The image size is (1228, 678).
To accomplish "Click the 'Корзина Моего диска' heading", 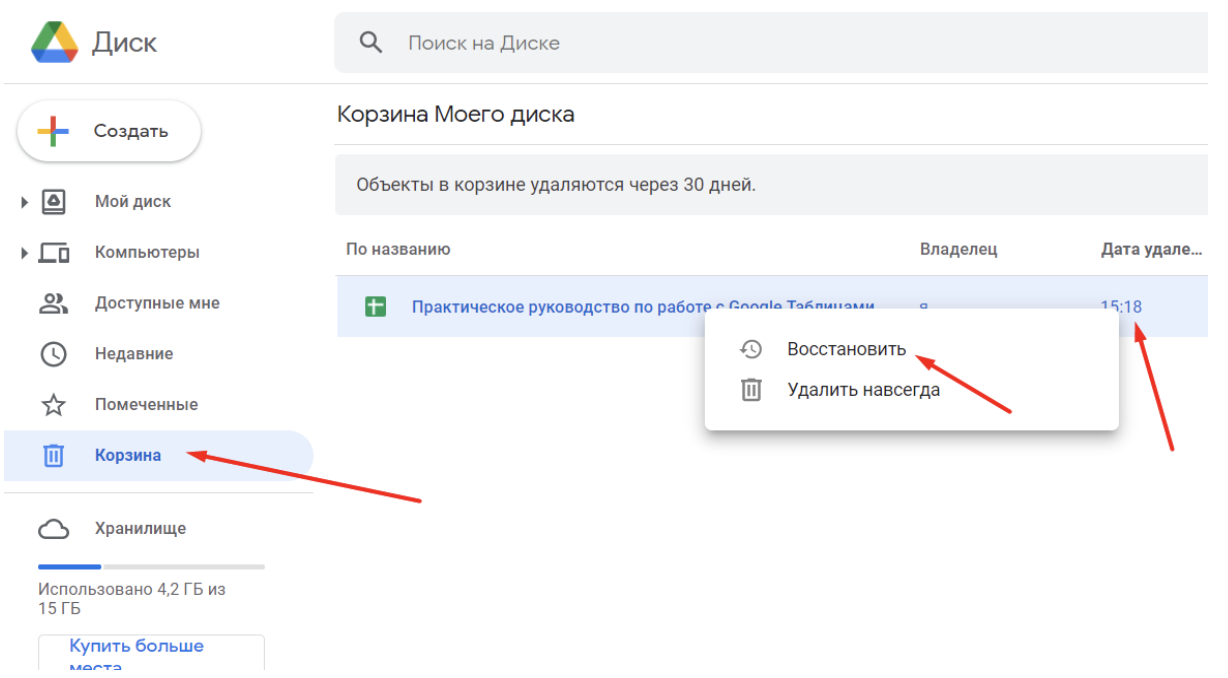I will click(x=456, y=114).
